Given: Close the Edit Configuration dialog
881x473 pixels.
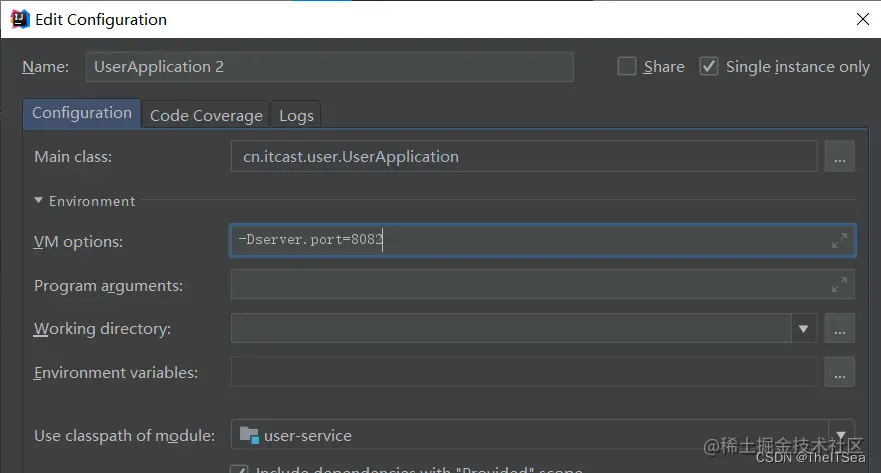Looking at the screenshot, I should pyautogui.click(x=862, y=19).
